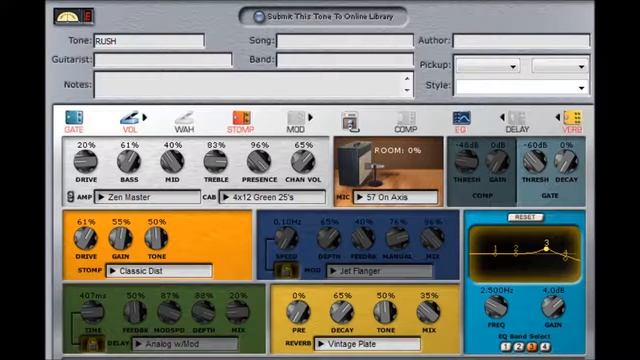Click the amp DRIVE knob at 20%
640x360 pixels.
tap(86, 162)
